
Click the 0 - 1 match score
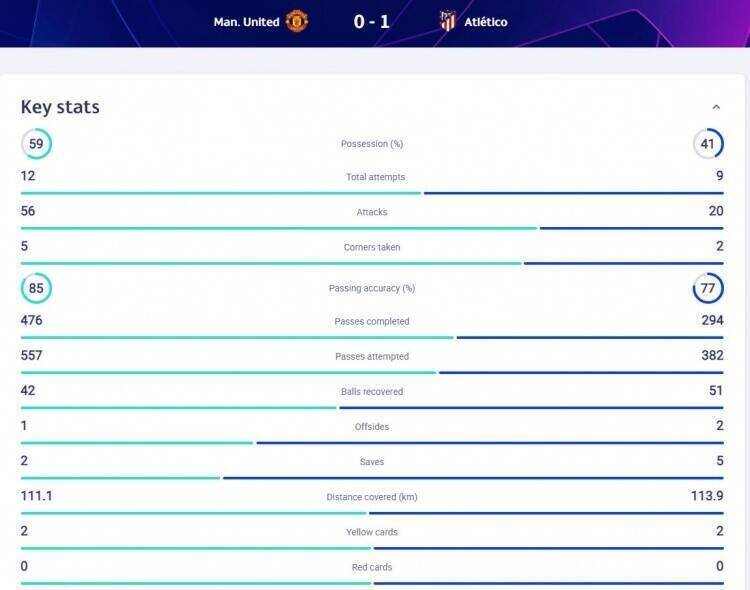(x=372, y=22)
